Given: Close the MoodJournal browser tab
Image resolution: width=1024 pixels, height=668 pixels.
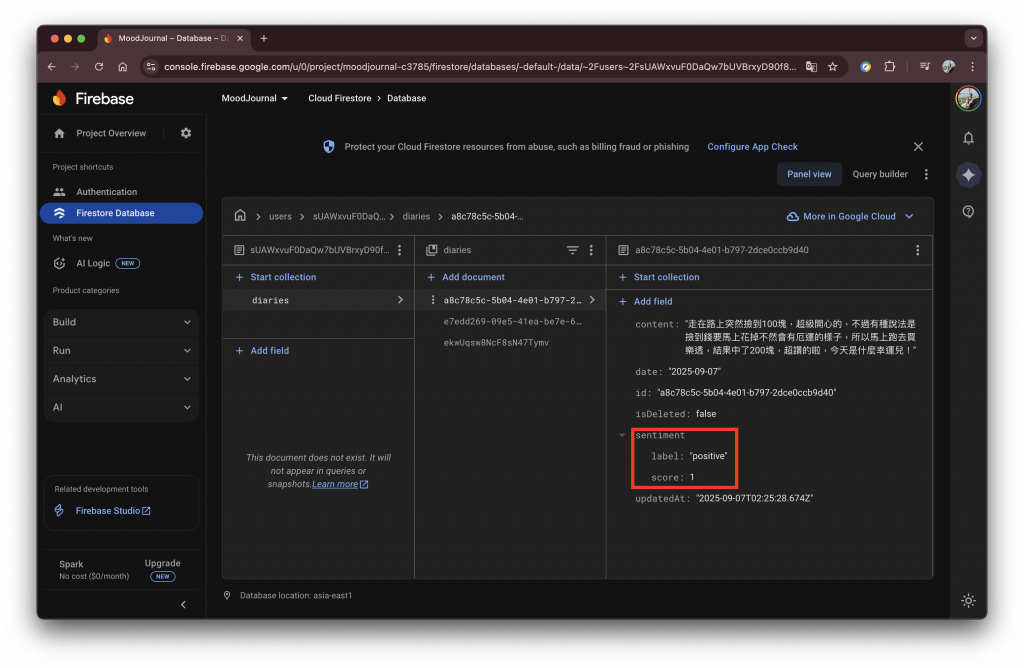Looking at the screenshot, I should (x=240, y=39).
